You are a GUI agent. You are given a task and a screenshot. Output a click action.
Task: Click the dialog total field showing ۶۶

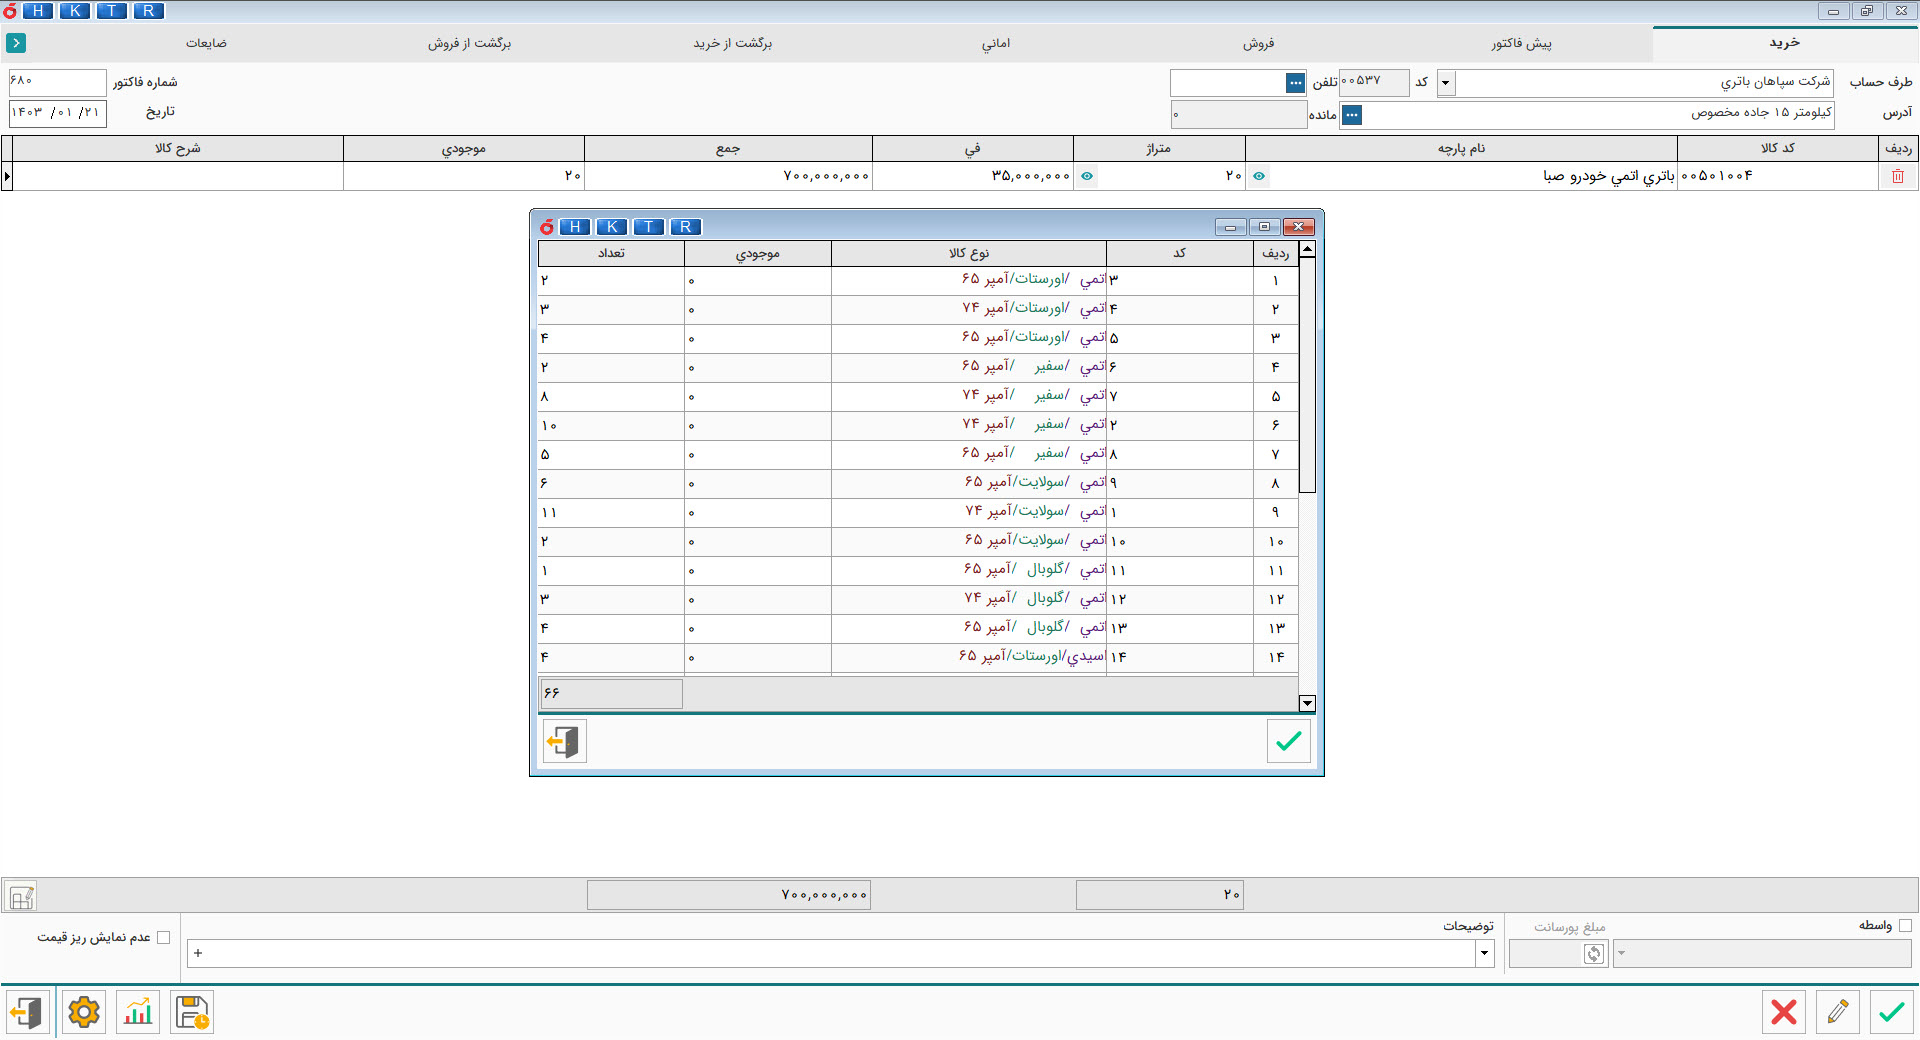click(x=611, y=693)
